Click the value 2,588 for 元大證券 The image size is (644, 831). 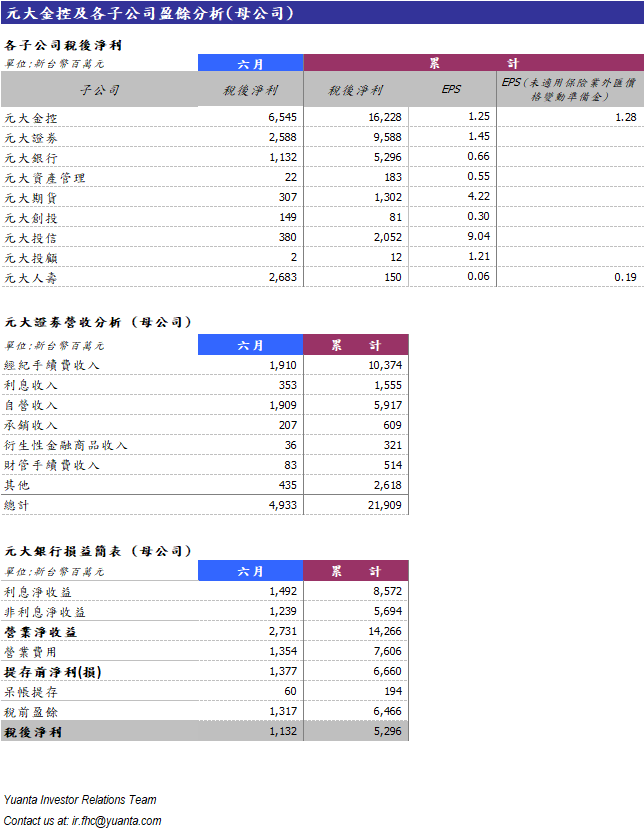tap(283, 137)
